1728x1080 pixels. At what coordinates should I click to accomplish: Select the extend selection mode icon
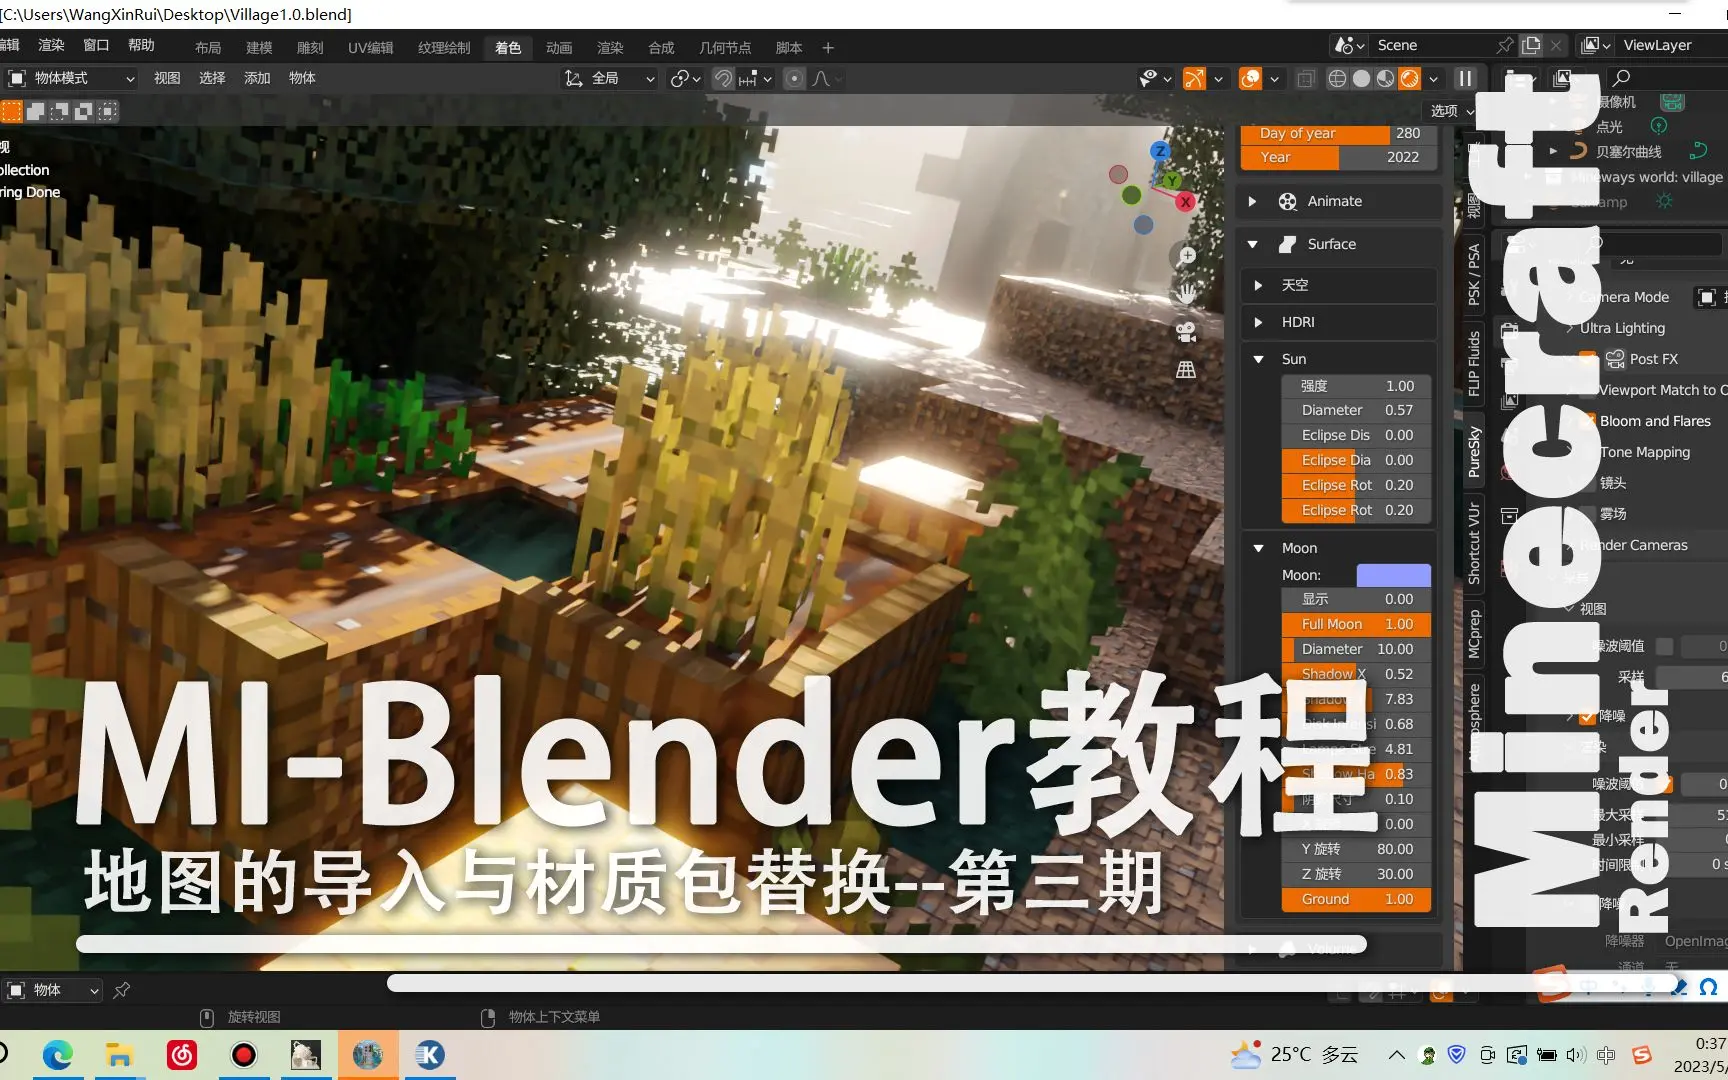coord(35,111)
